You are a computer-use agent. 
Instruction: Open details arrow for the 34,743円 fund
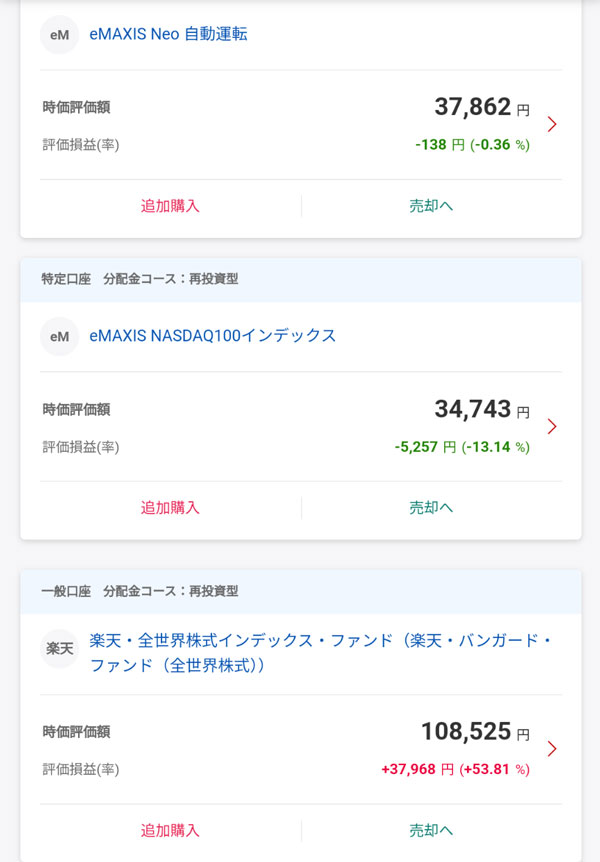(x=552, y=426)
